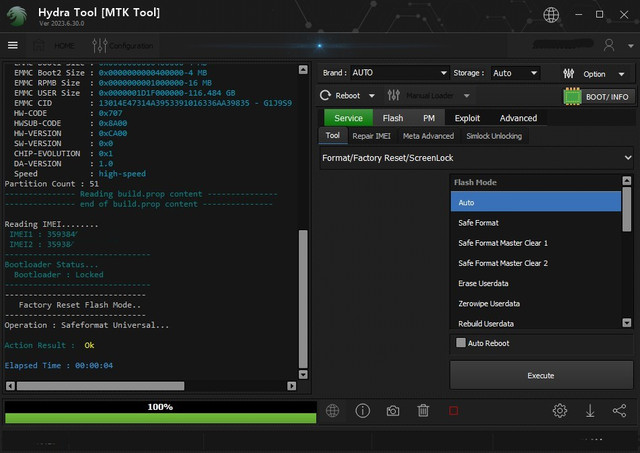Click the log scroll-down arrow

(x=303, y=374)
